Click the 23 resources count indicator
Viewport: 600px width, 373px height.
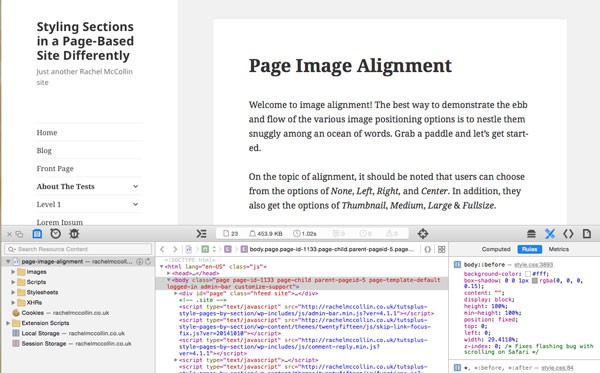[x=231, y=234]
